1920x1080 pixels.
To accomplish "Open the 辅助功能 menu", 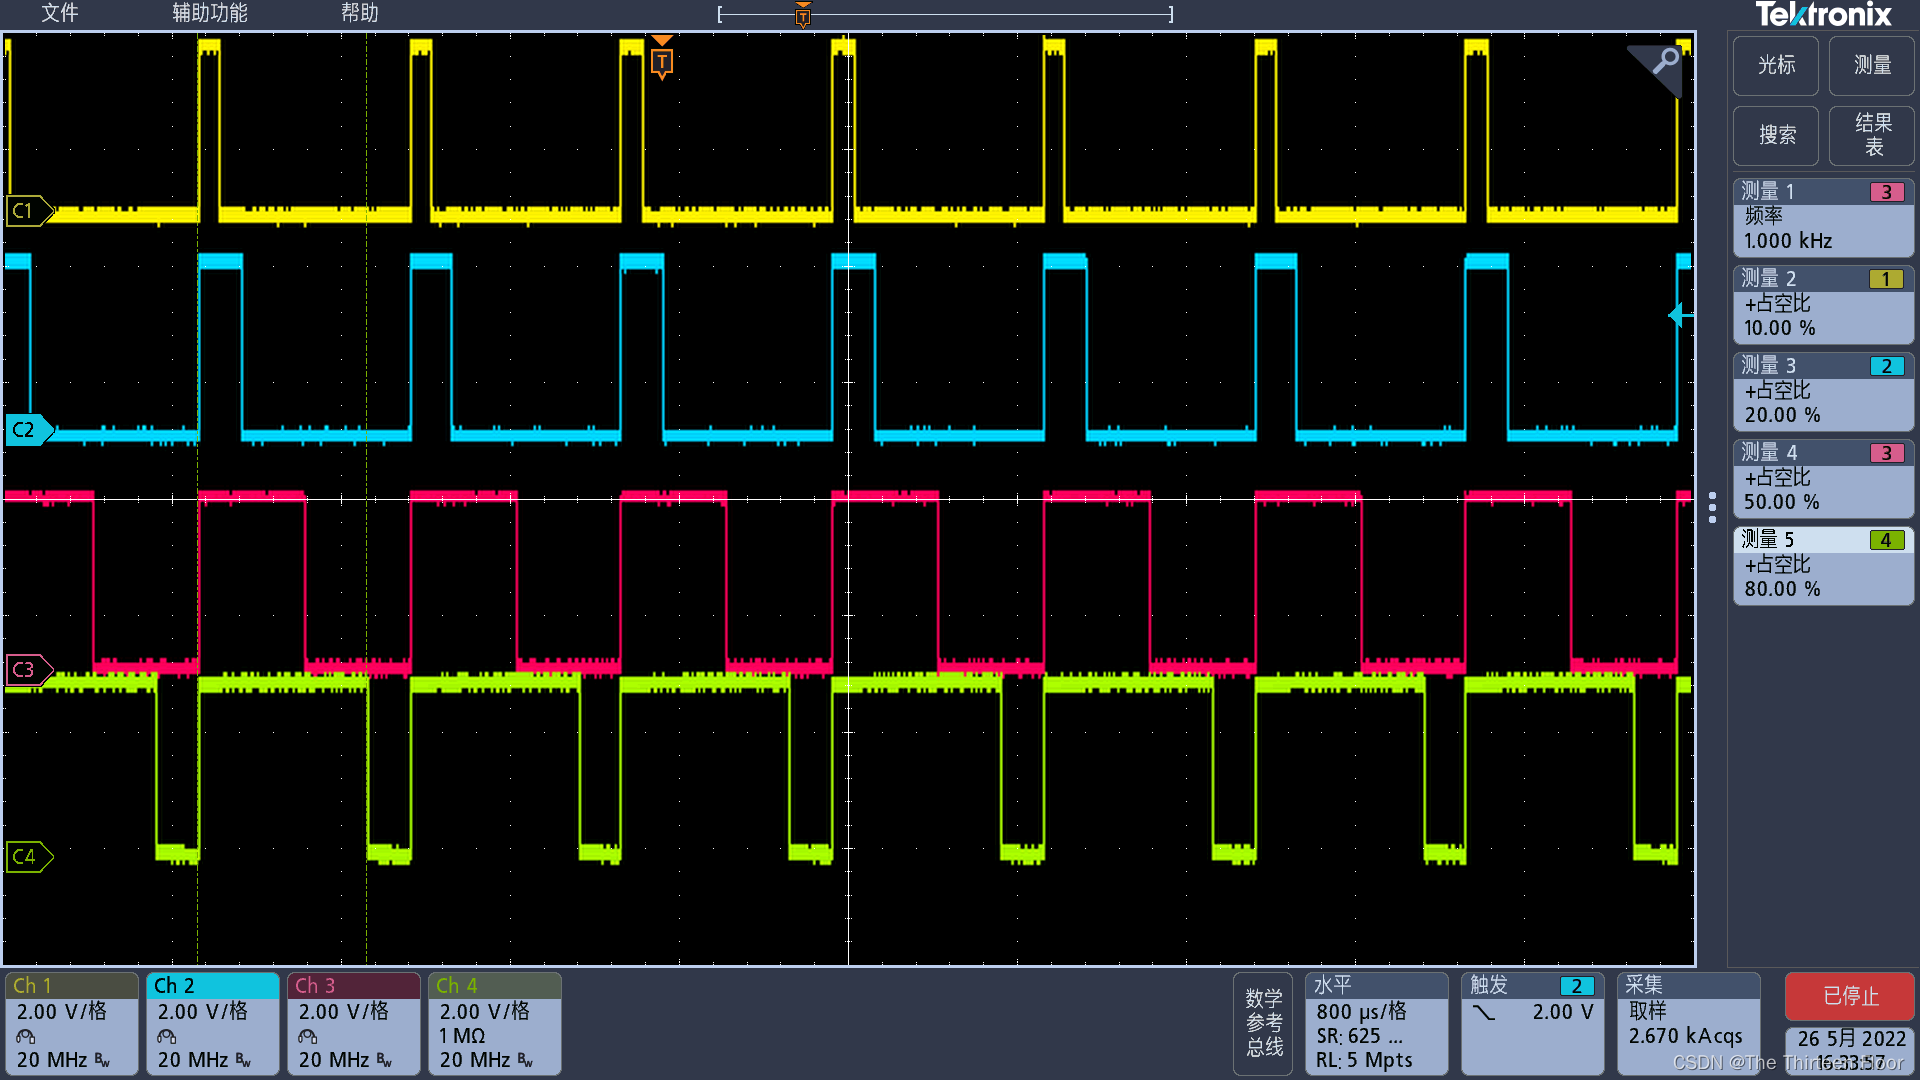I will [210, 13].
